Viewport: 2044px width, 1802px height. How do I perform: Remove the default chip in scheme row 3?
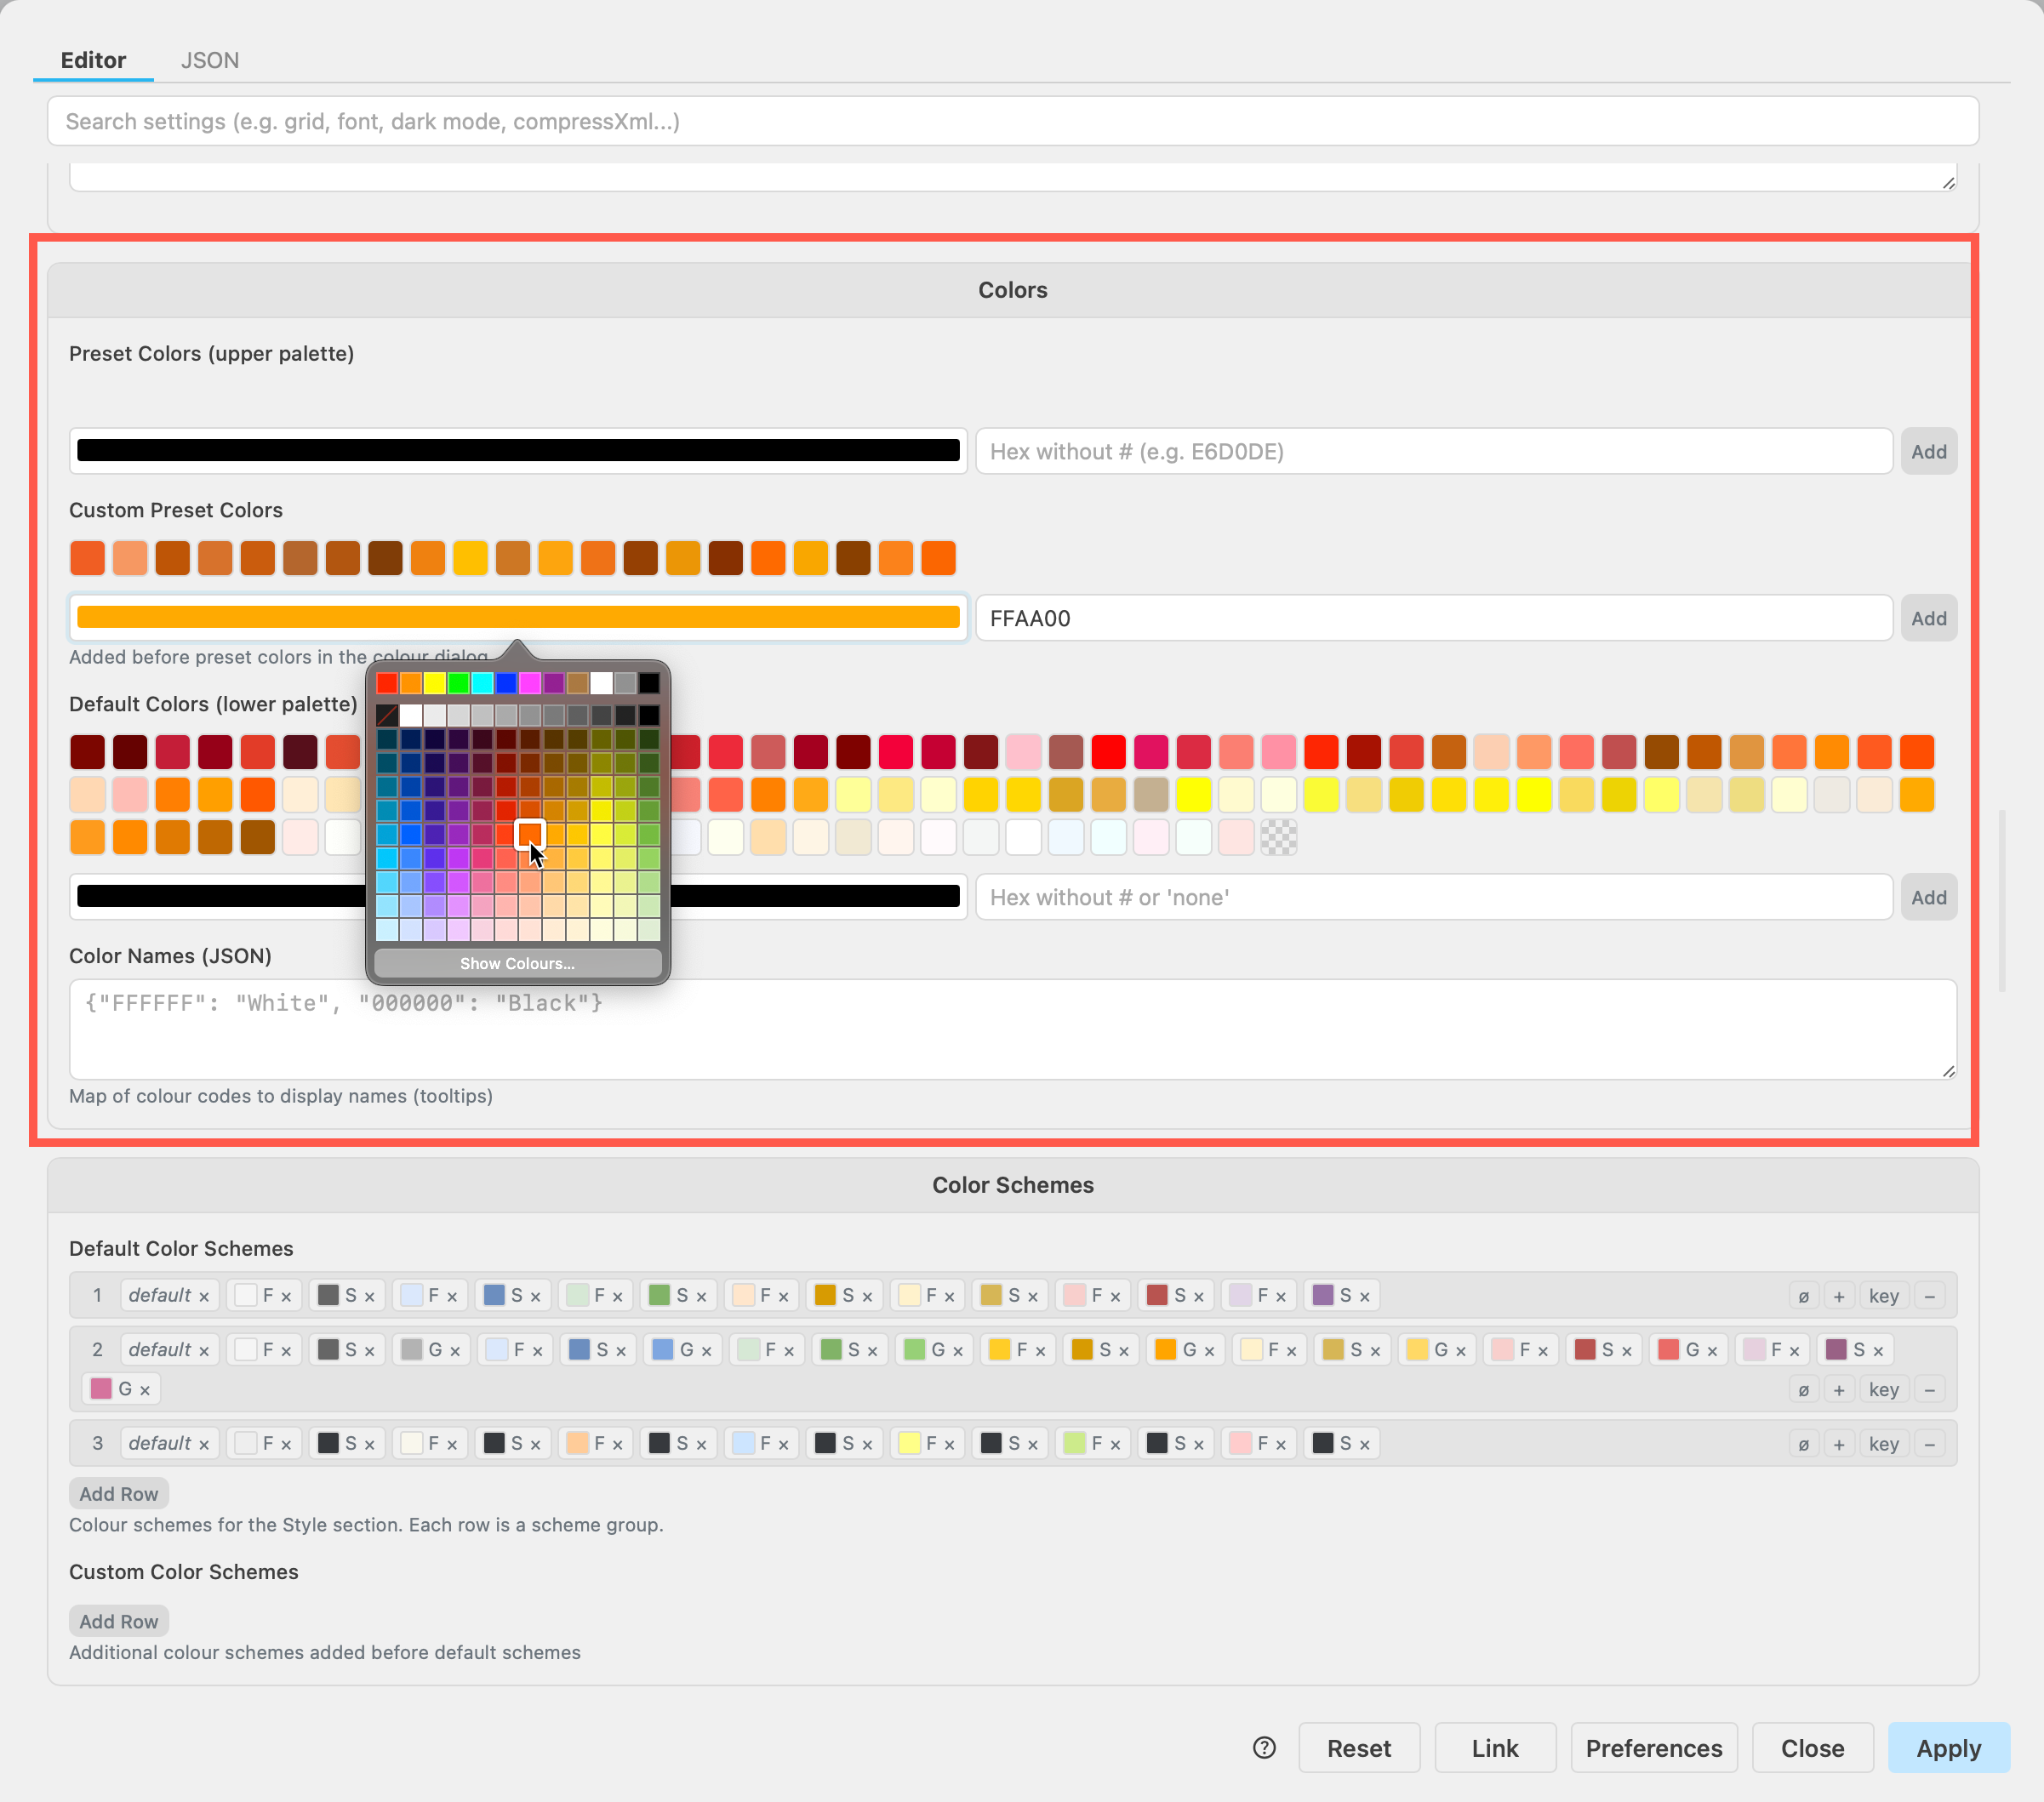204,1444
